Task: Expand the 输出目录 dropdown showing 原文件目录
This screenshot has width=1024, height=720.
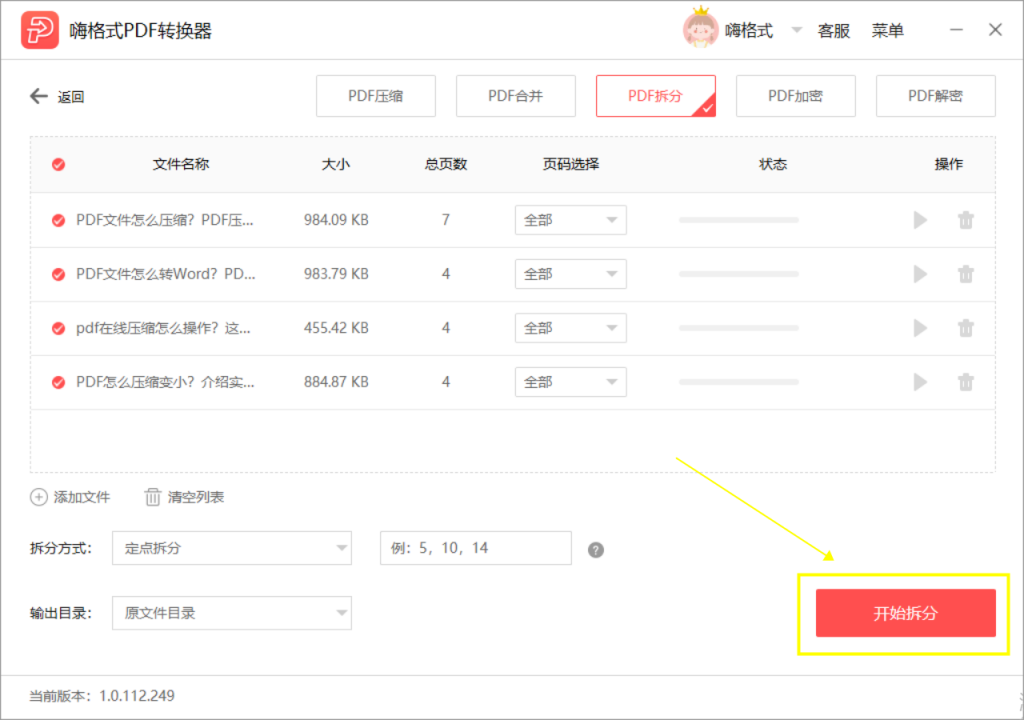Action: pos(232,613)
